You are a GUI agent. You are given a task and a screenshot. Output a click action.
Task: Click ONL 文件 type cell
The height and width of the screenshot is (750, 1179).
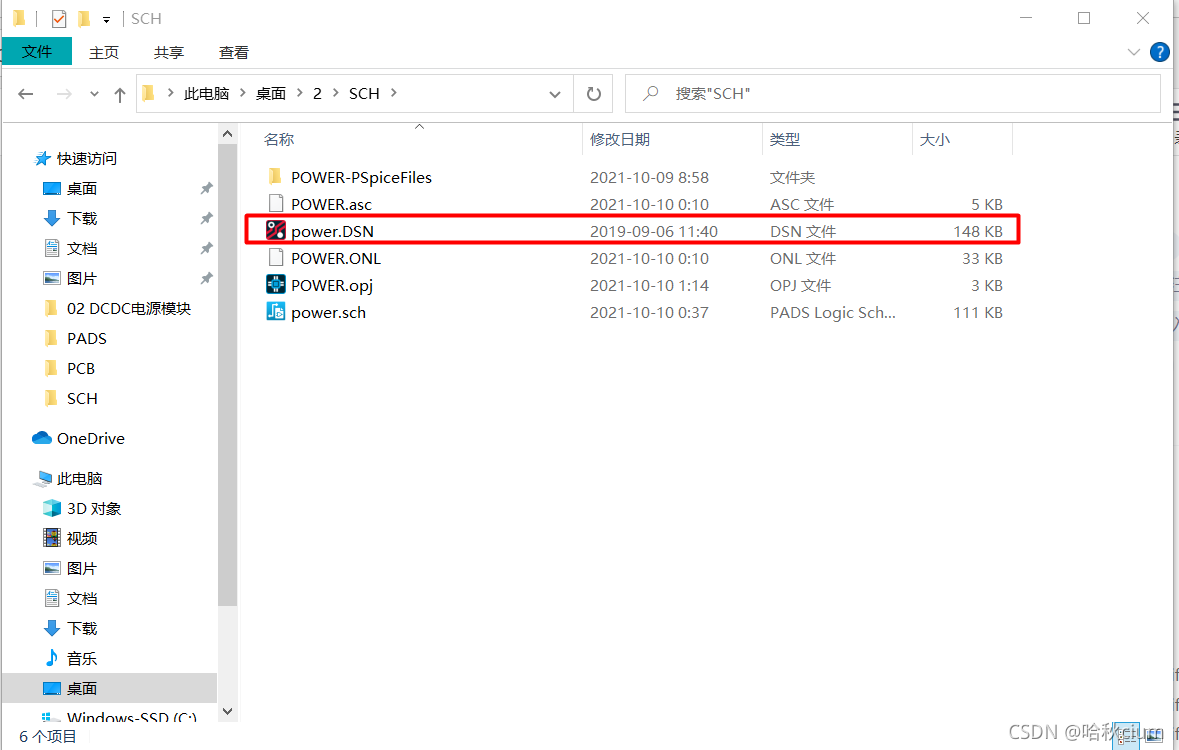802,258
